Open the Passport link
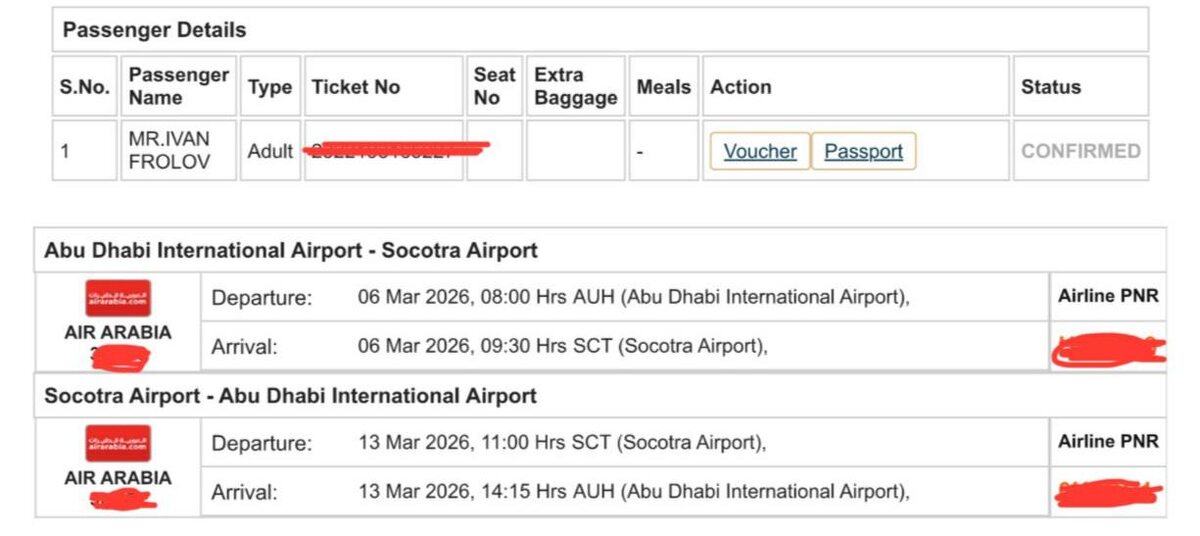Image resolution: width=1200 pixels, height=536 pixels. [863, 152]
